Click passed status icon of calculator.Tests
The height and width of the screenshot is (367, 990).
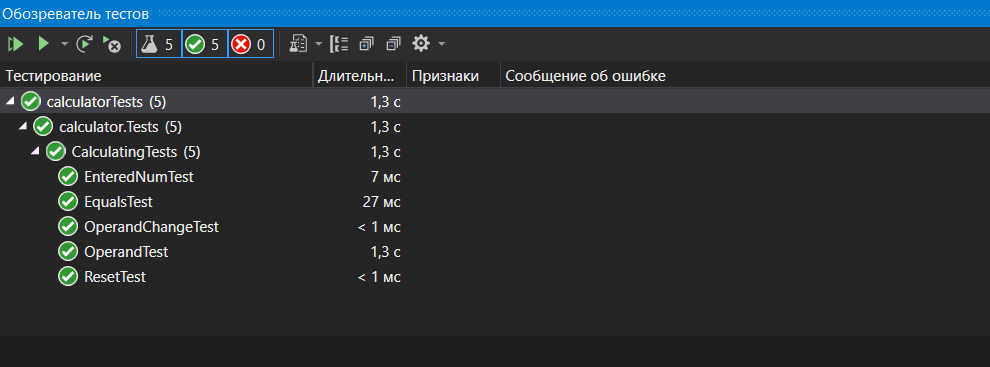coord(43,127)
